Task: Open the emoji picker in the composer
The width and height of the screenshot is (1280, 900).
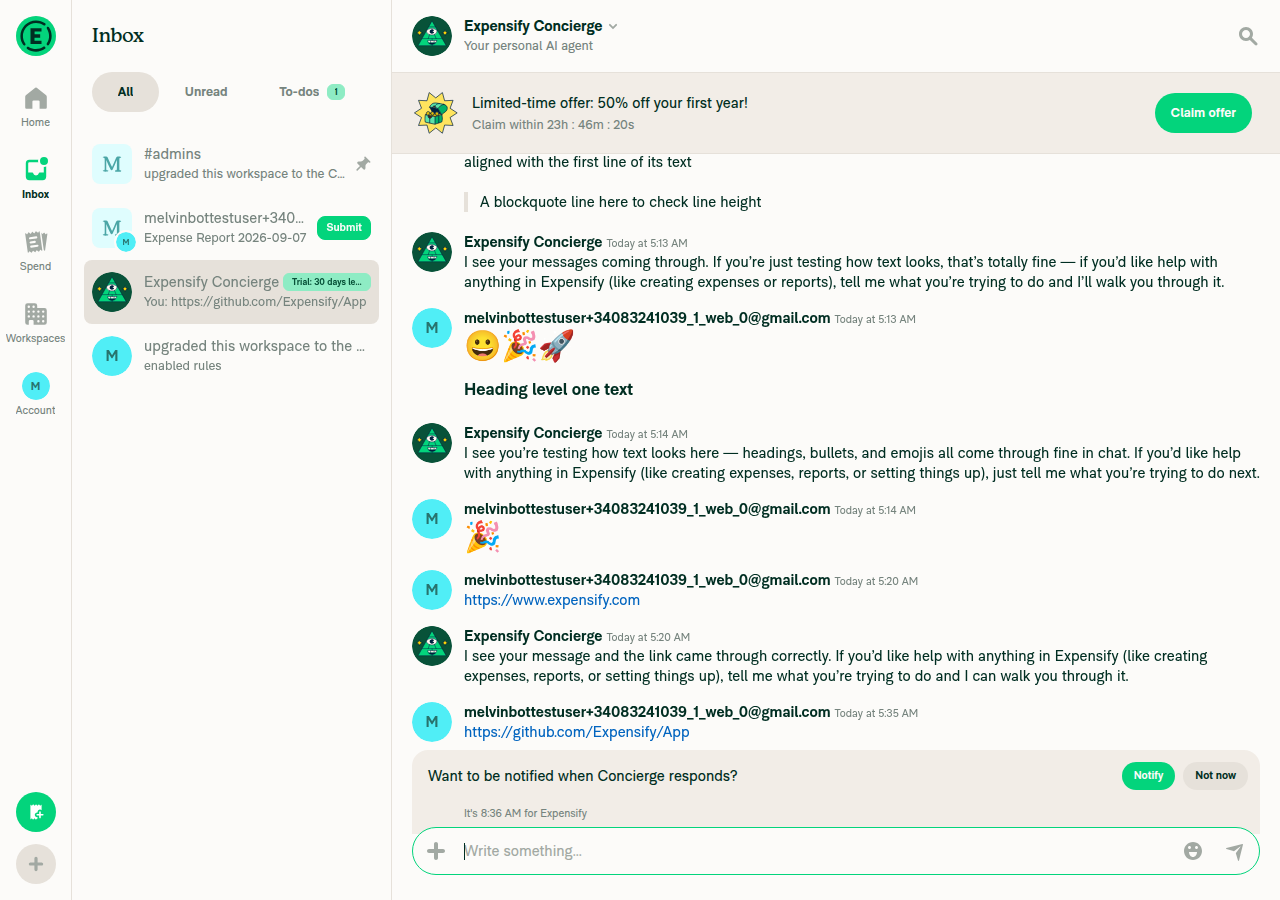Action: tap(1192, 851)
